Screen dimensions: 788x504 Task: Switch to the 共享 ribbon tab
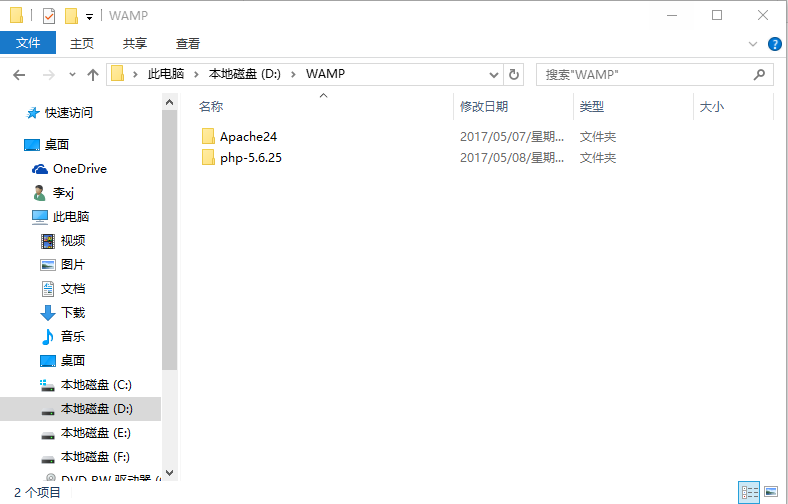pyautogui.click(x=135, y=44)
